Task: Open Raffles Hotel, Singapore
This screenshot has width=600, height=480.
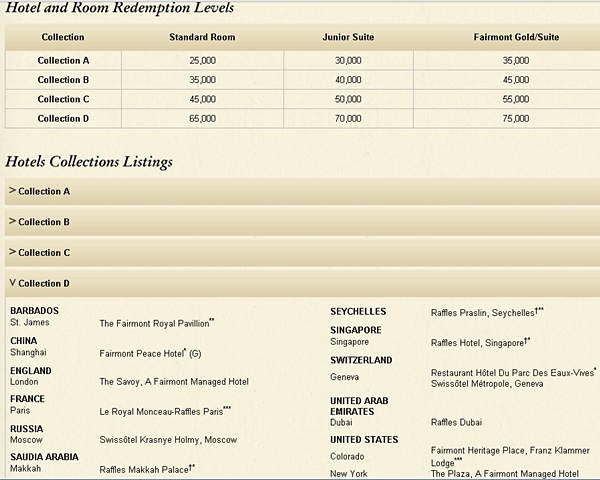Action: coord(480,343)
